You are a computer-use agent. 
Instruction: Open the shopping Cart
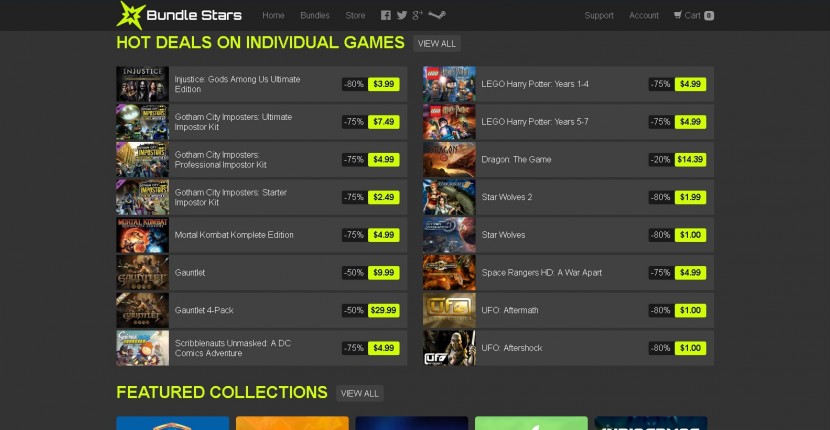click(x=693, y=15)
